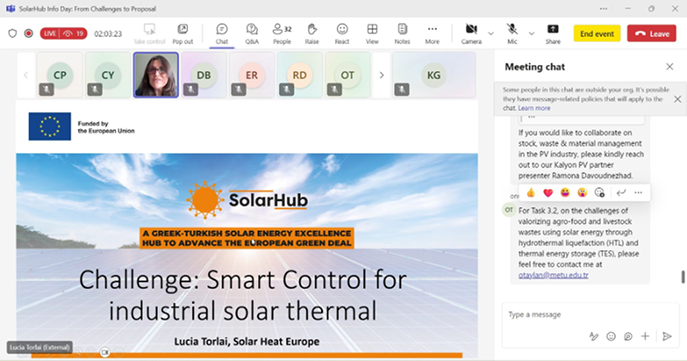Open the emoji picker in compose box
The height and width of the screenshot is (361, 687).
click(x=611, y=336)
